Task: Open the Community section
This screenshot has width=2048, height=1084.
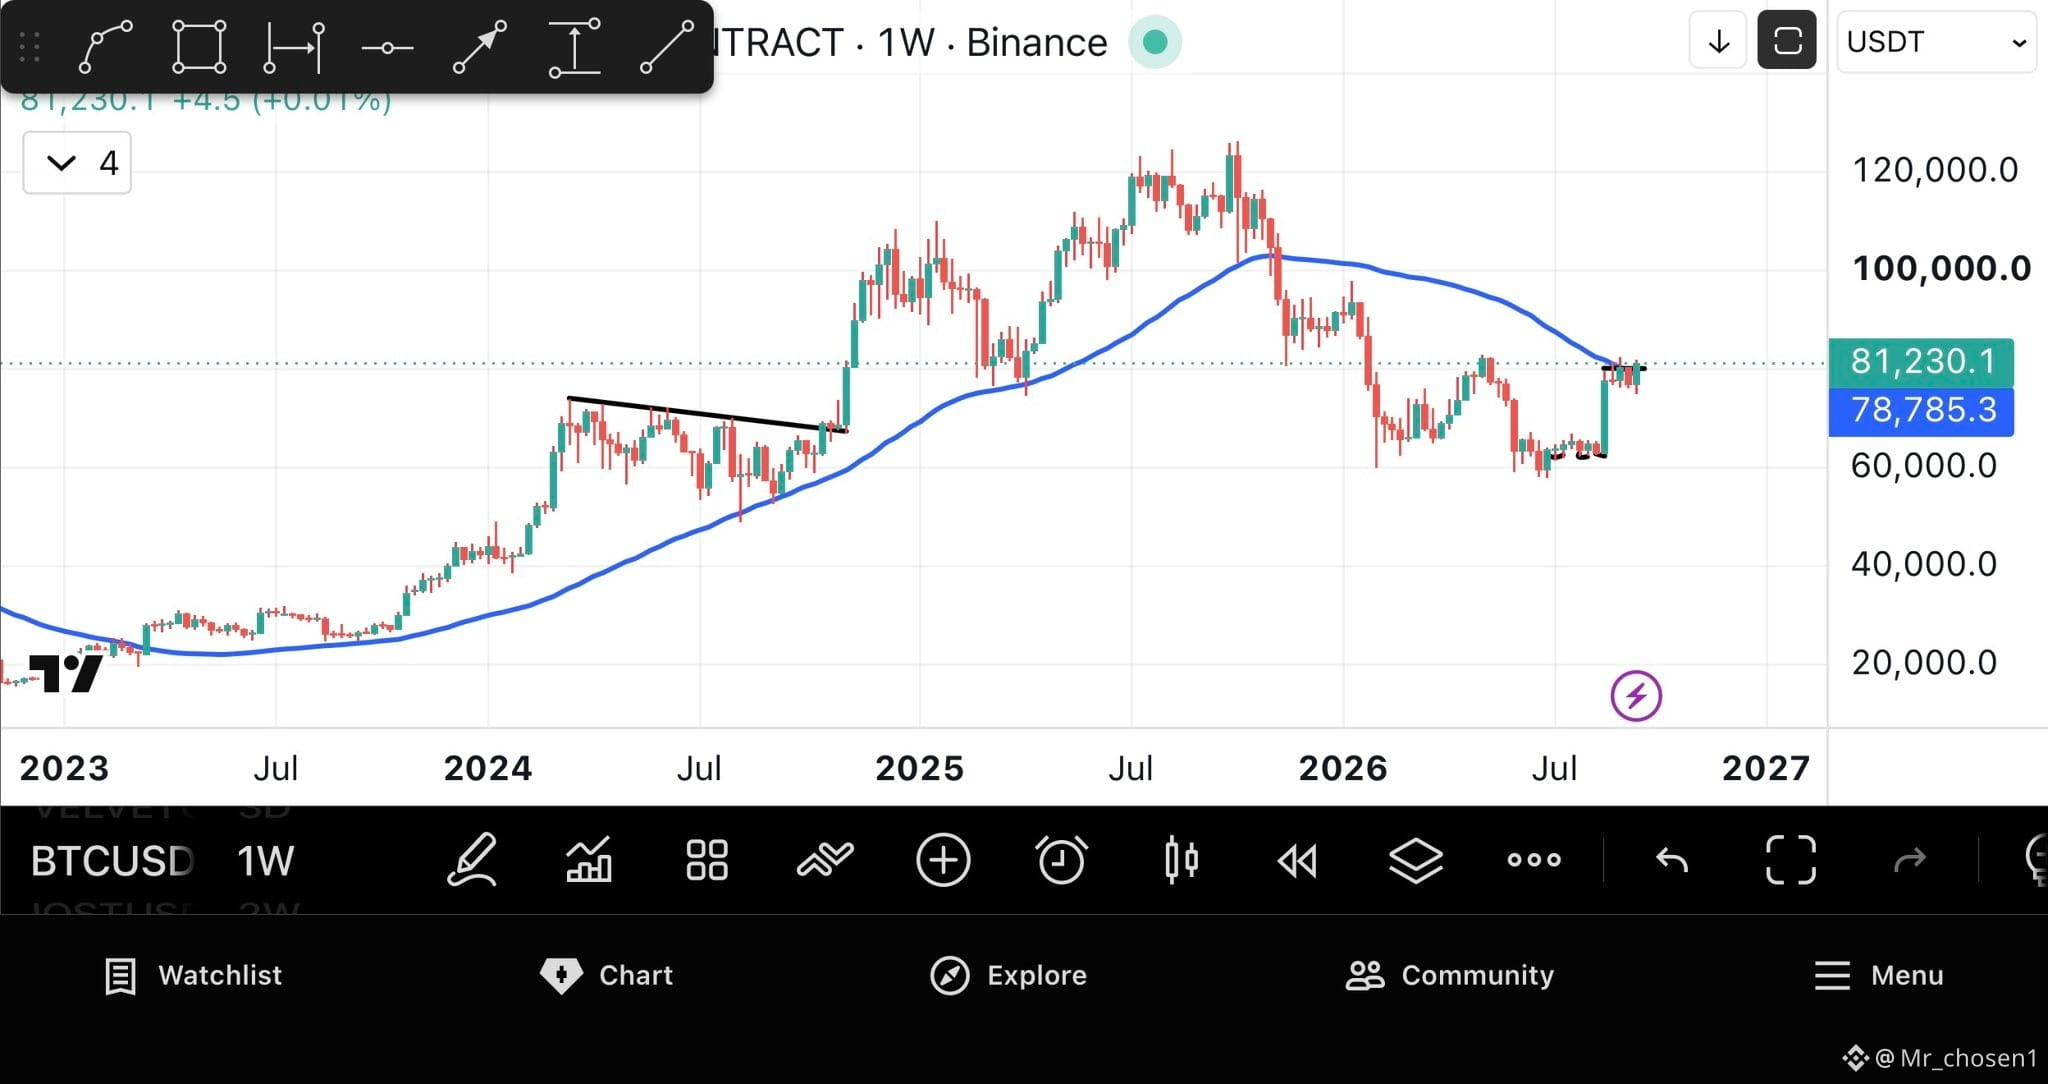Action: point(1449,975)
